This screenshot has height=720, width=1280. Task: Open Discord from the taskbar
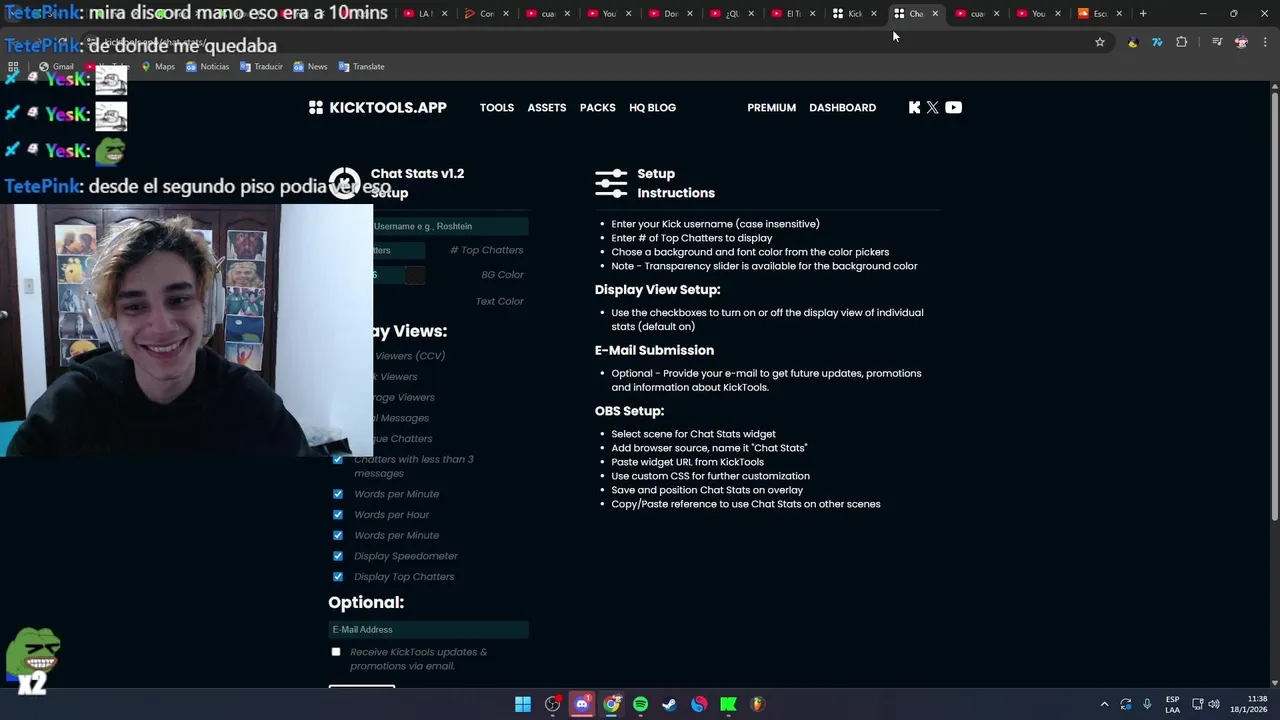click(582, 704)
